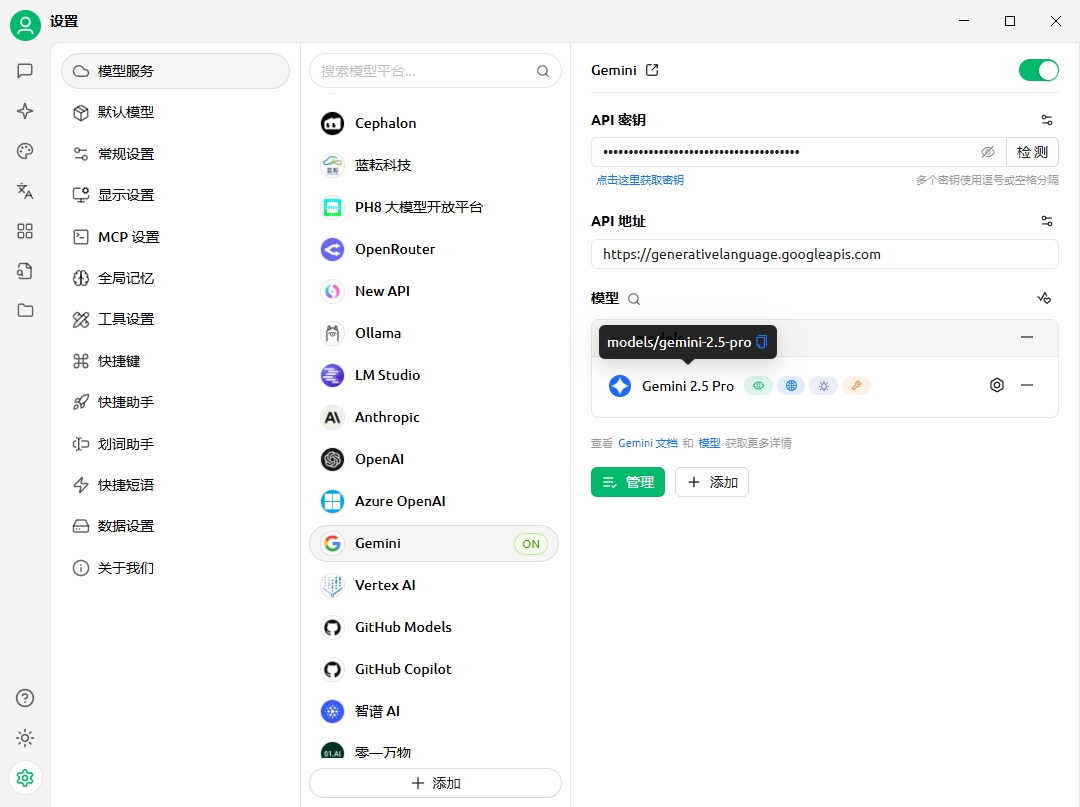Open 快捷短语 settings section
1080x807 pixels.
[x=175, y=485]
